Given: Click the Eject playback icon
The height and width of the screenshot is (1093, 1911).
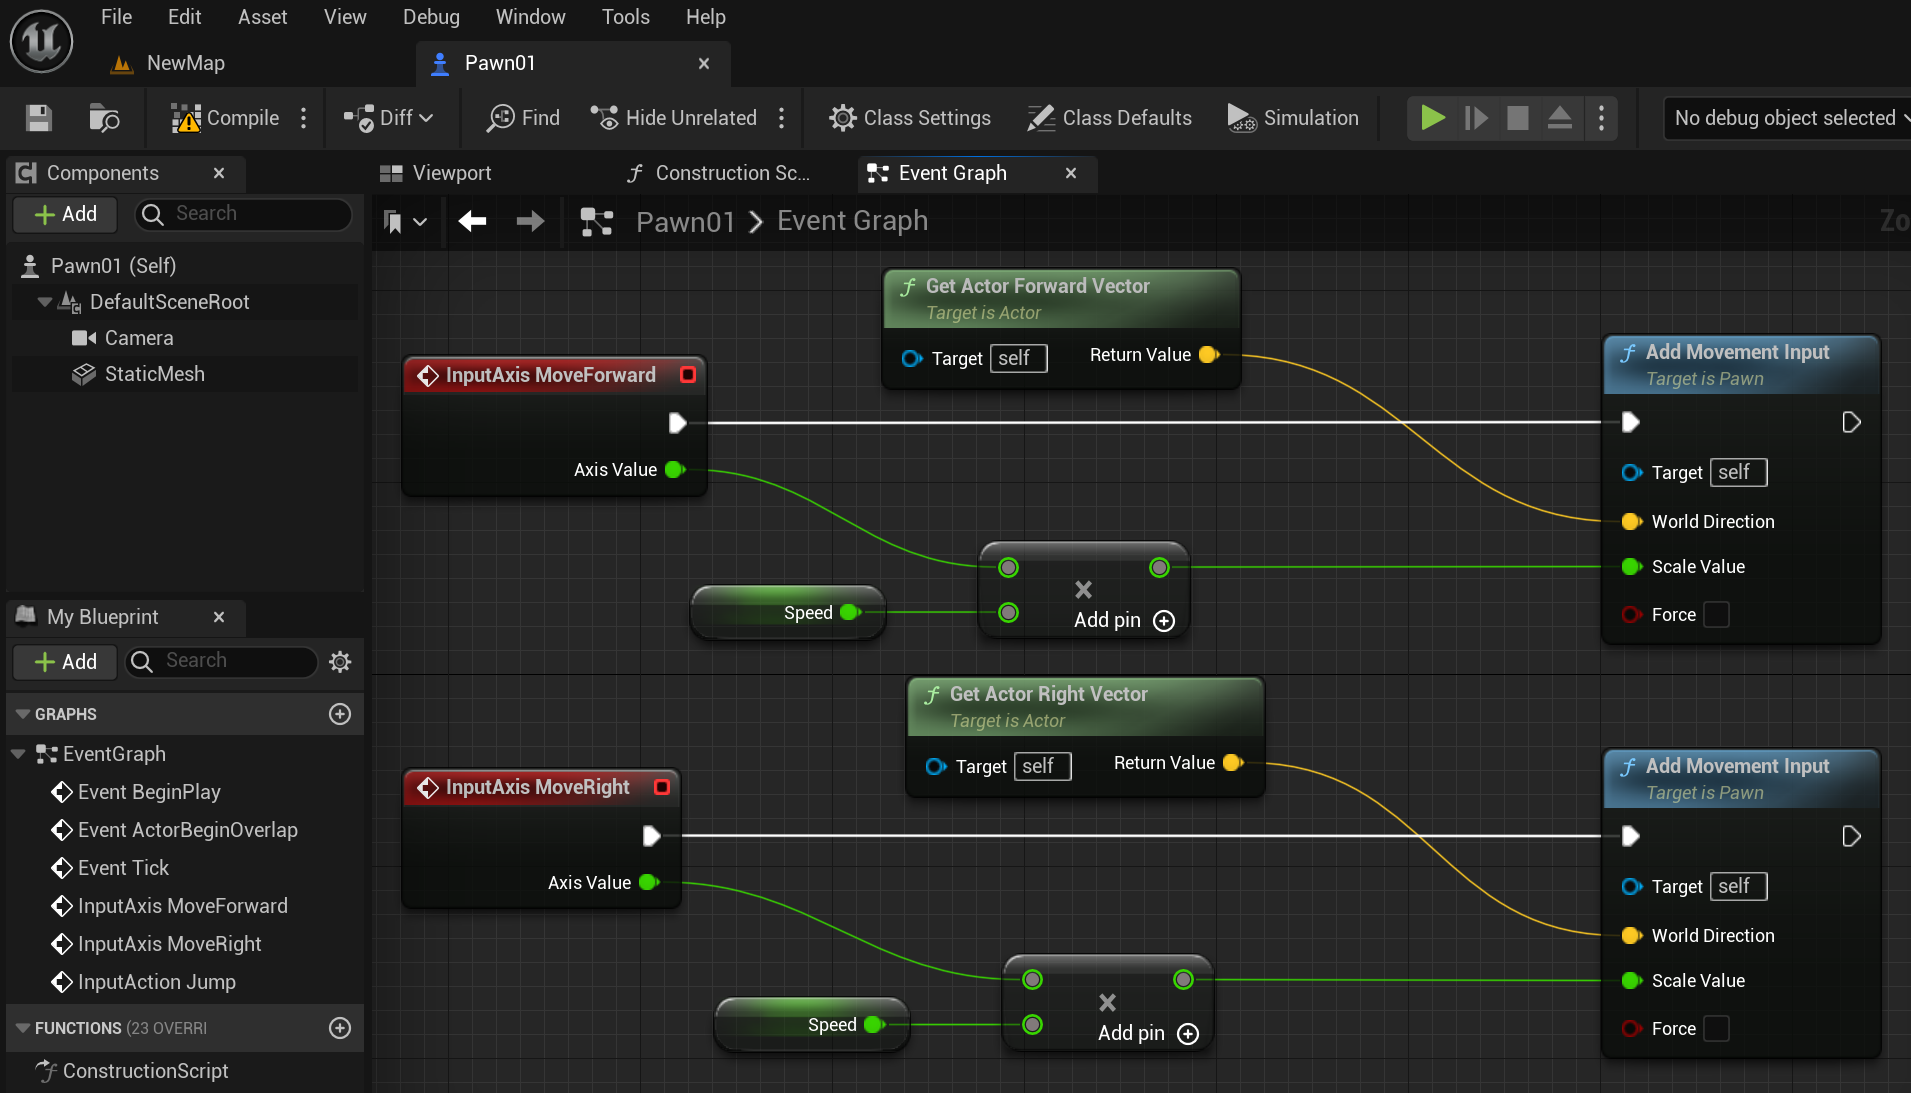Looking at the screenshot, I should (x=1560, y=118).
